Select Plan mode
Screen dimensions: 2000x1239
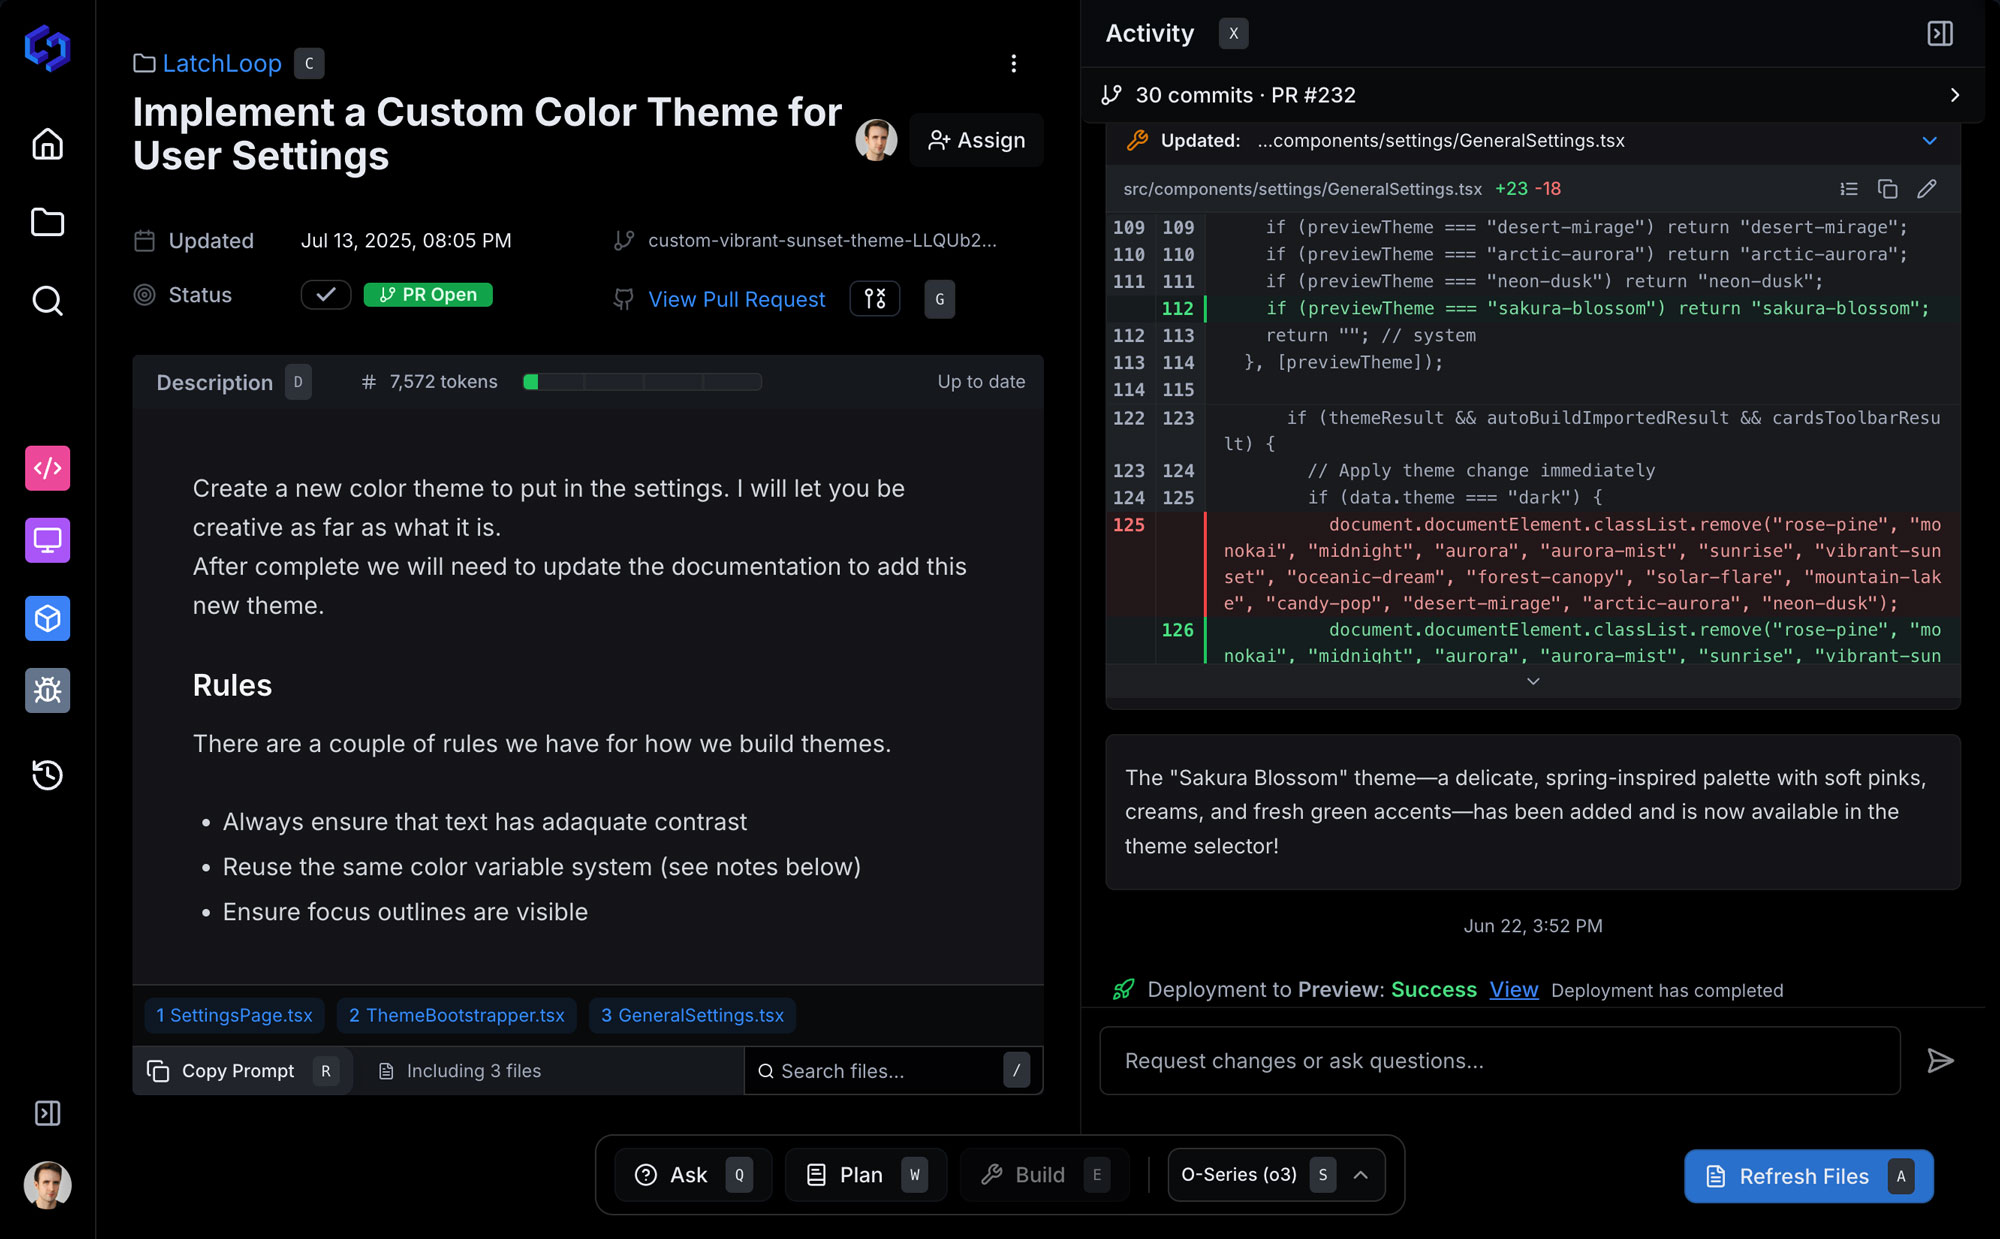[x=866, y=1175]
